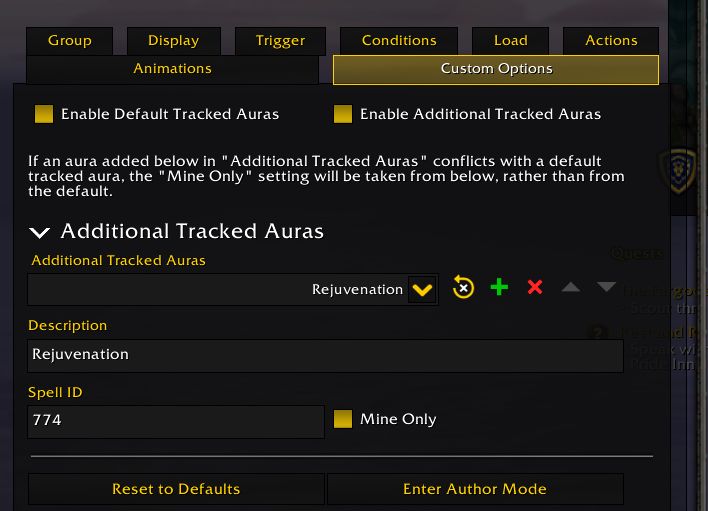Toggle Enable Additional Tracked Auras

click(343, 114)
